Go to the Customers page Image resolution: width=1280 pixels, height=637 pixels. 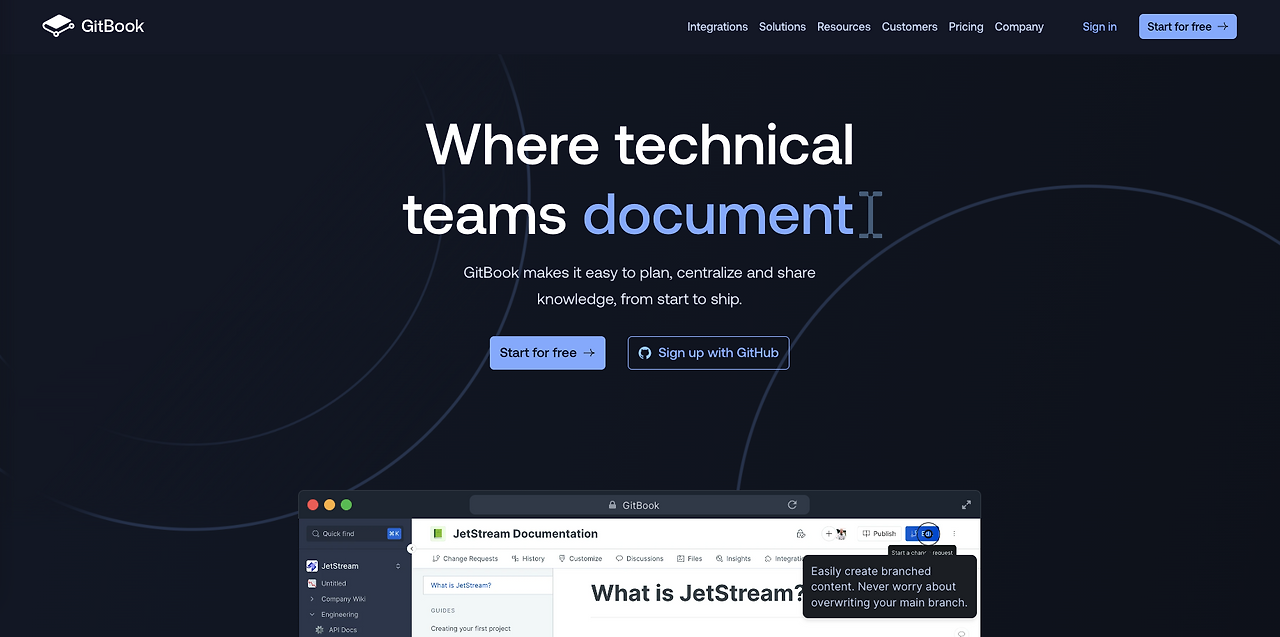909,27
